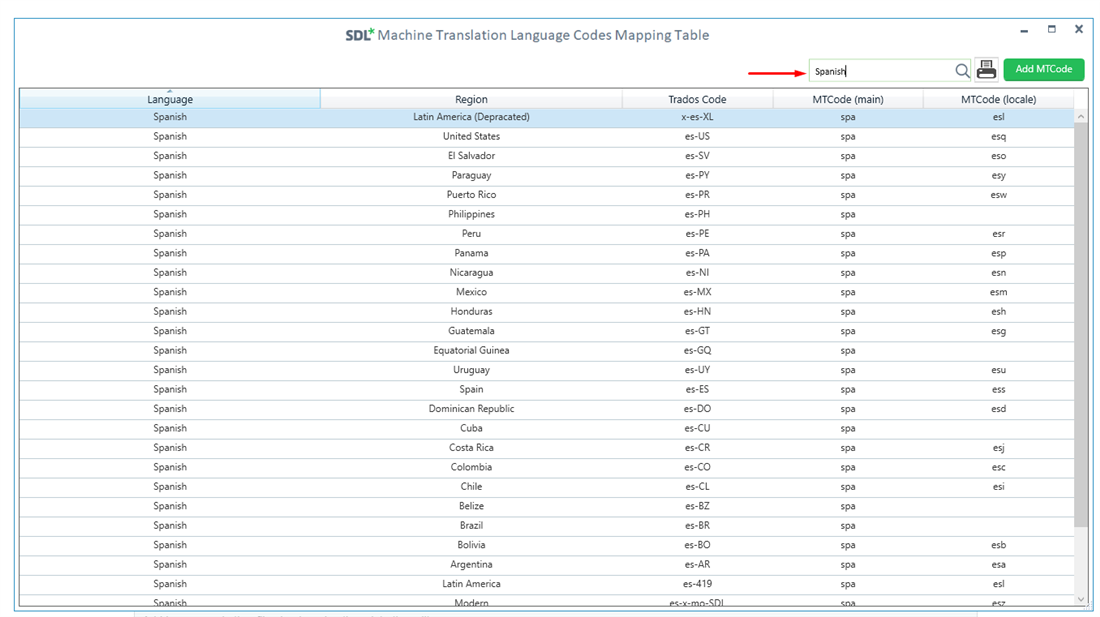Image resolution: width=1100 pixels, height=617 pixels.
Task: Select the Panama region cell
Action: (471, 253)
